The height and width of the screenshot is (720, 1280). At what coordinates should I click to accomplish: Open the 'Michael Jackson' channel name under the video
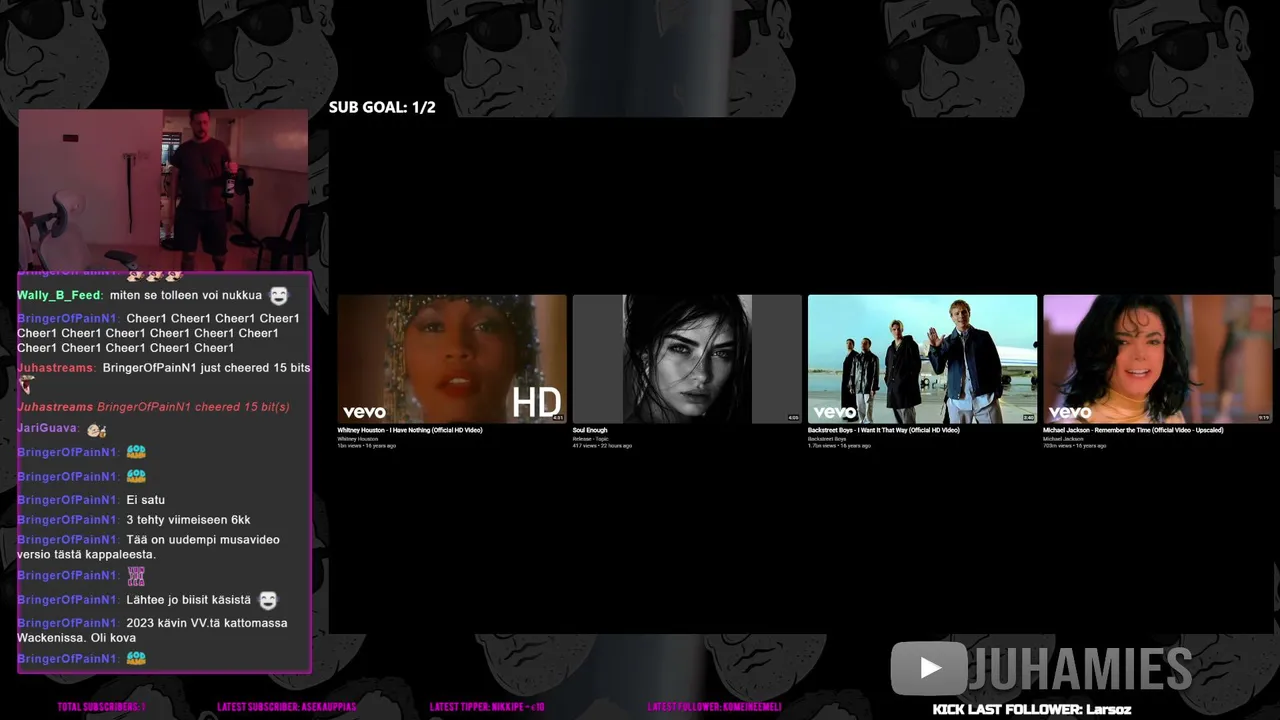point(1063,438)
